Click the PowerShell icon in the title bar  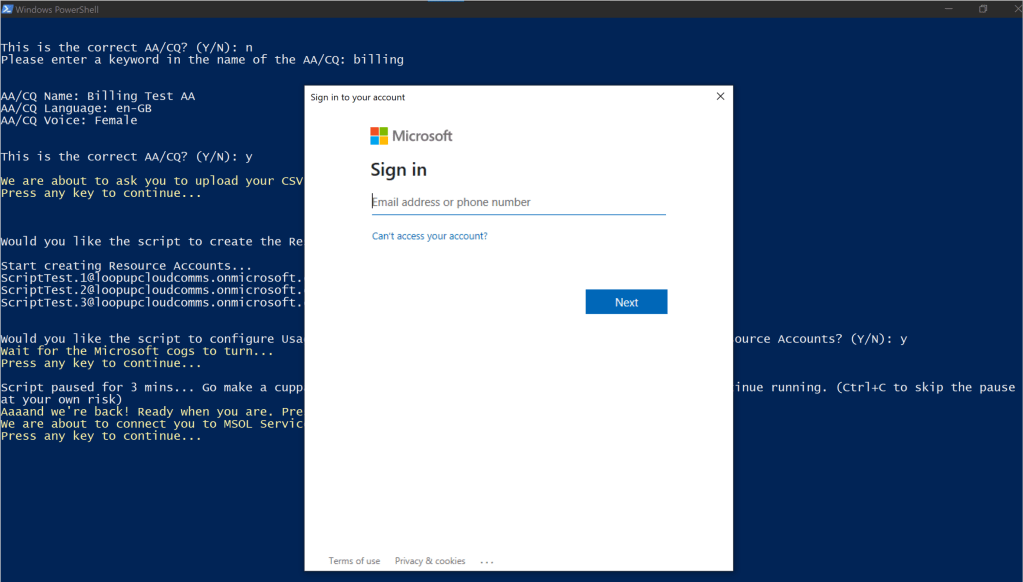tap(8, 9)
